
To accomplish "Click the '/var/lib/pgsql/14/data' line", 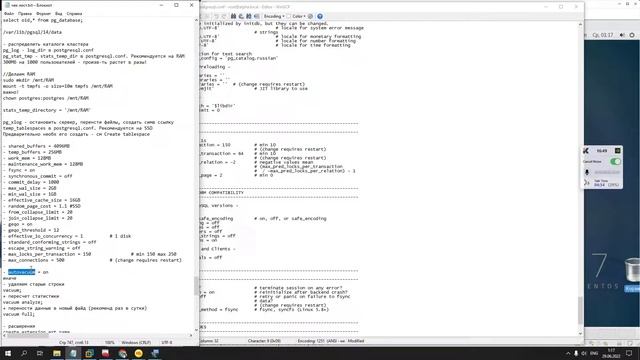I will [x=32, y=32].
